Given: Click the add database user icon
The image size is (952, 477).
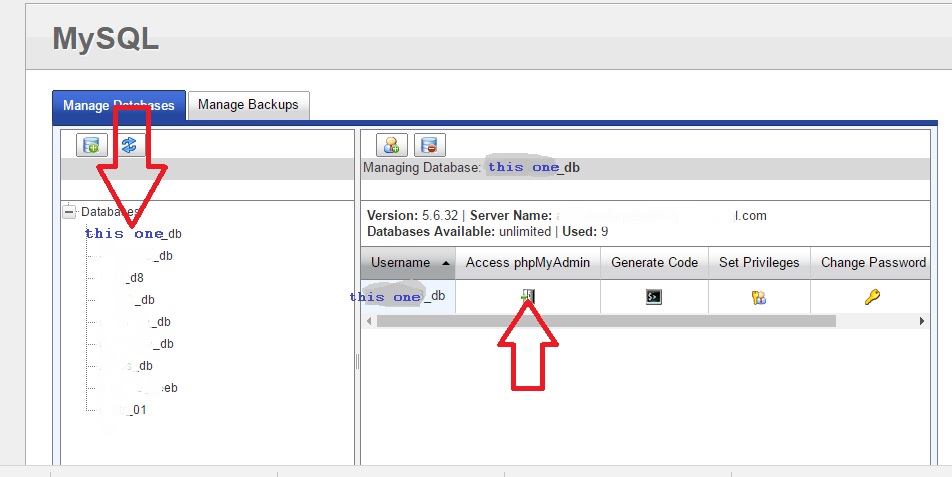Looking at the screenshot, I should [x=392, y=145].
